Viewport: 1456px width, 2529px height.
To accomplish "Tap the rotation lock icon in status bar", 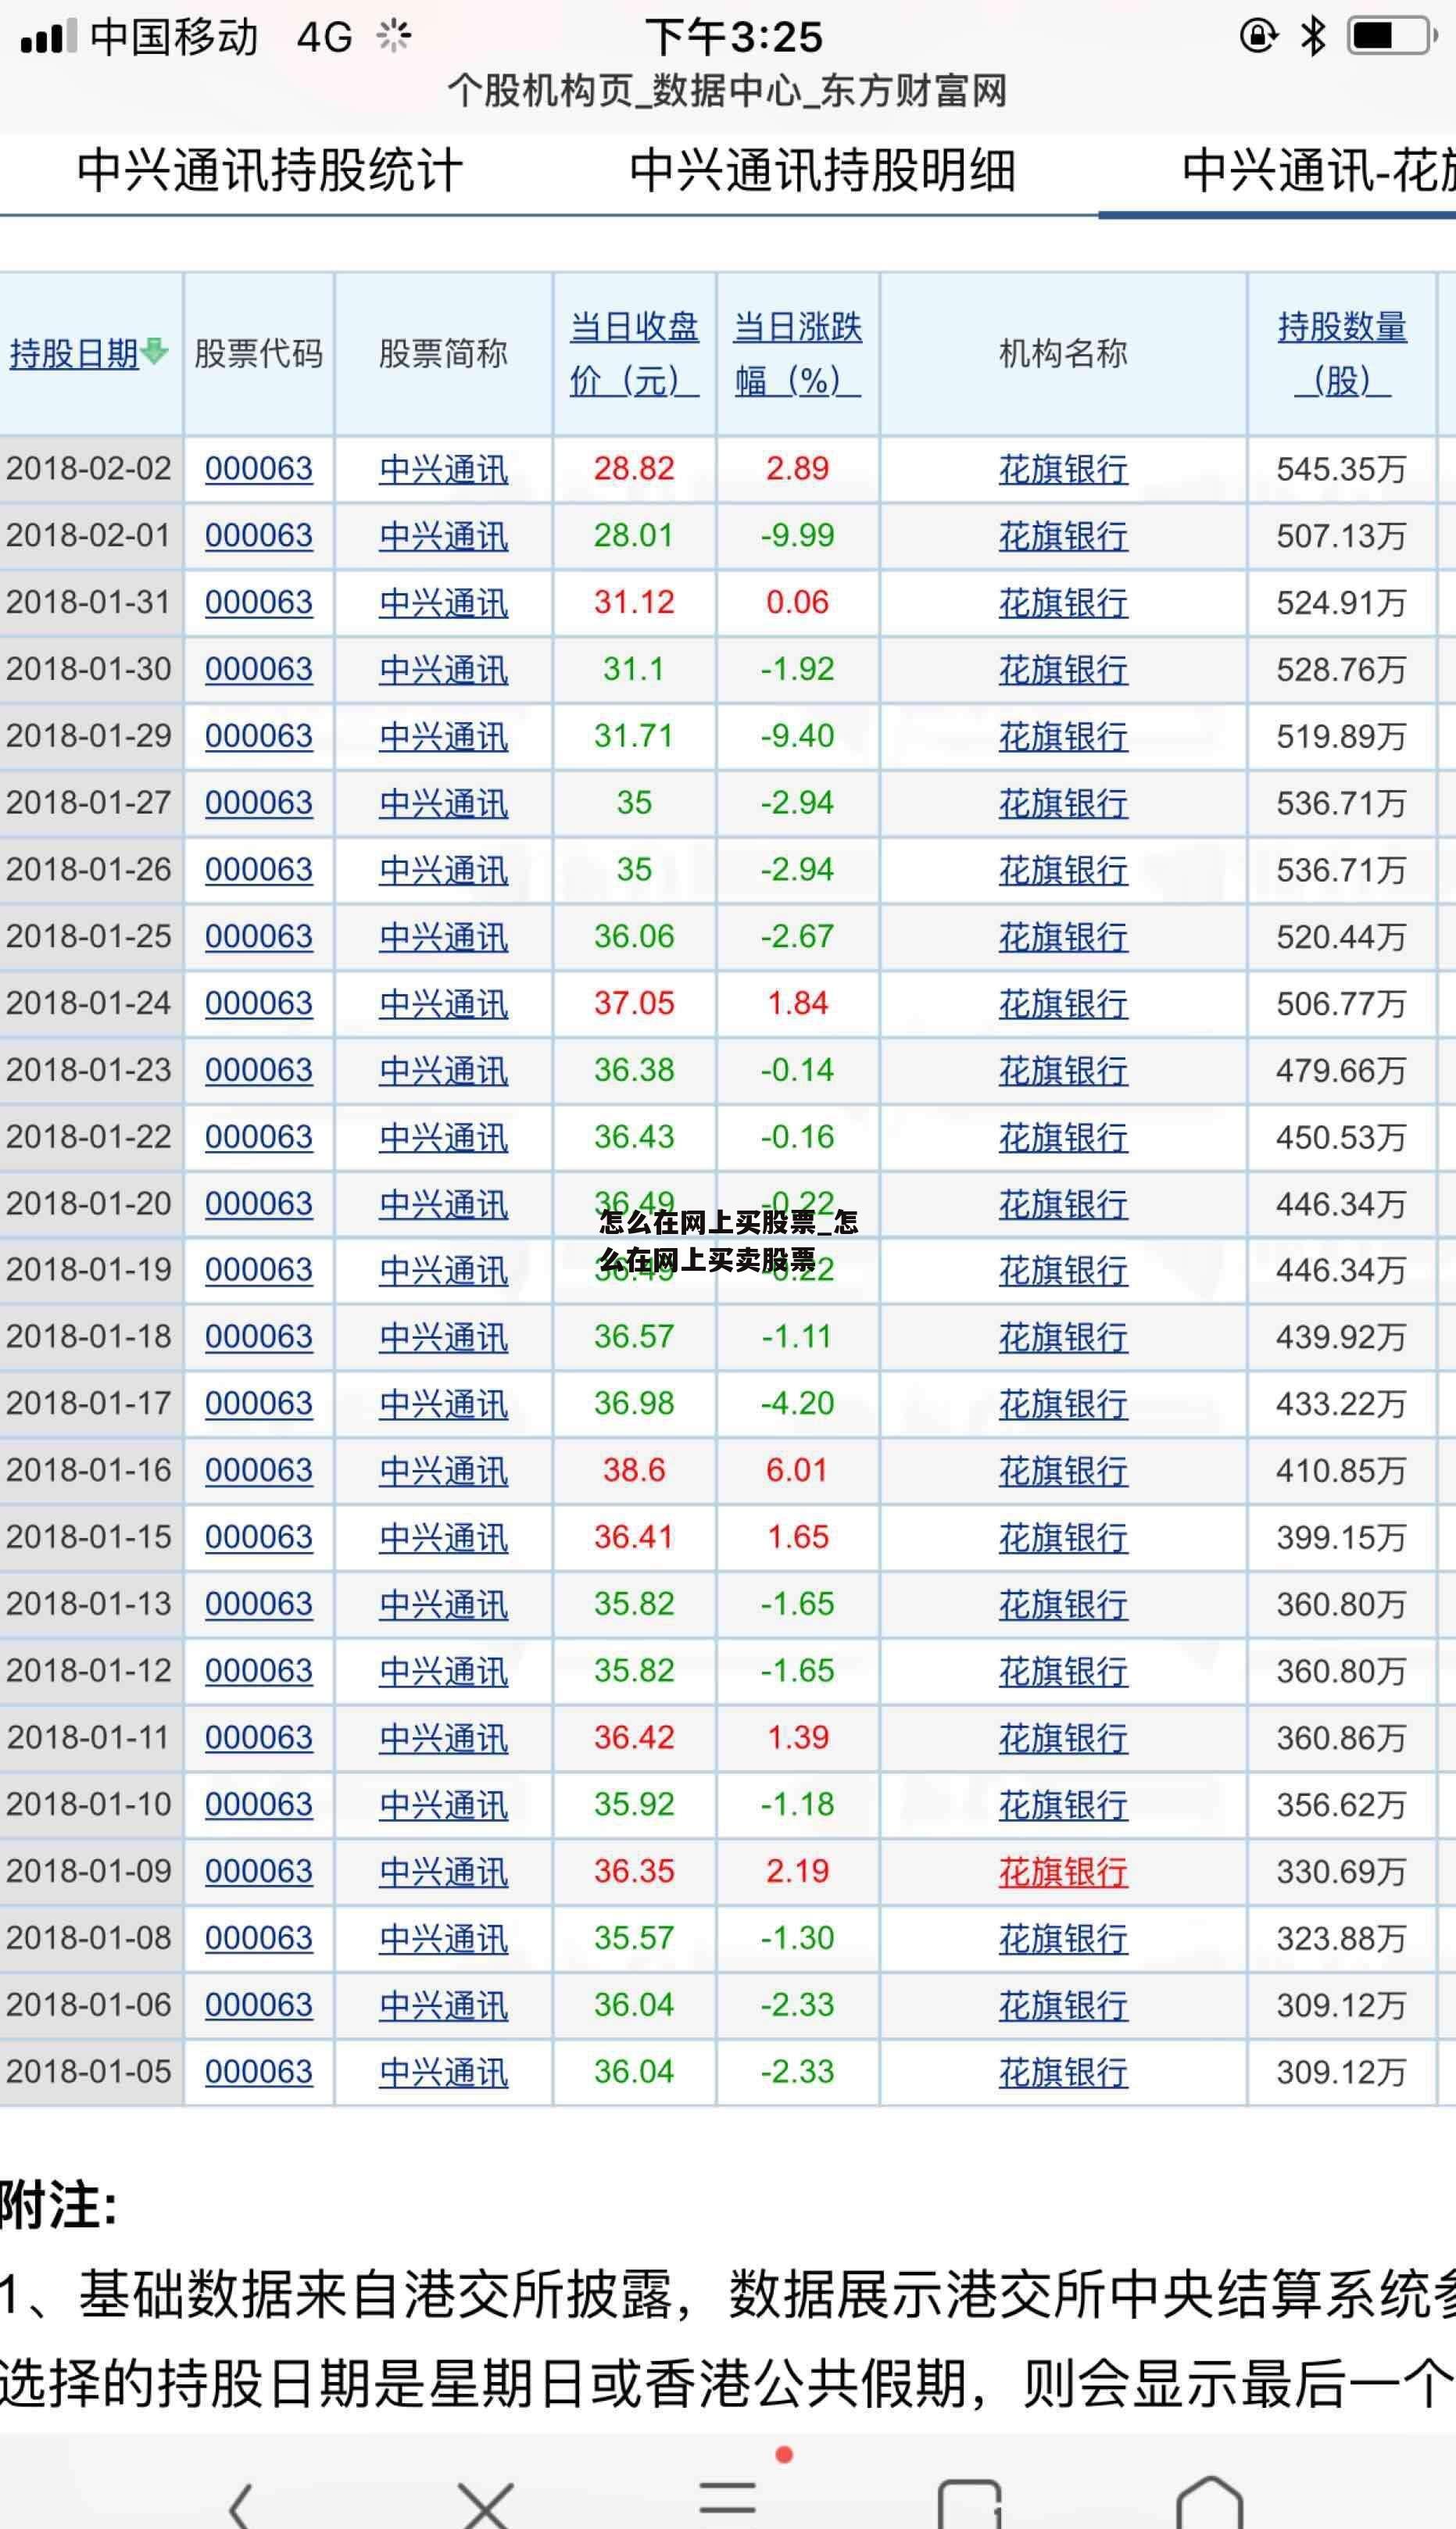I will pyautogui.click(x=1258, y=37).
